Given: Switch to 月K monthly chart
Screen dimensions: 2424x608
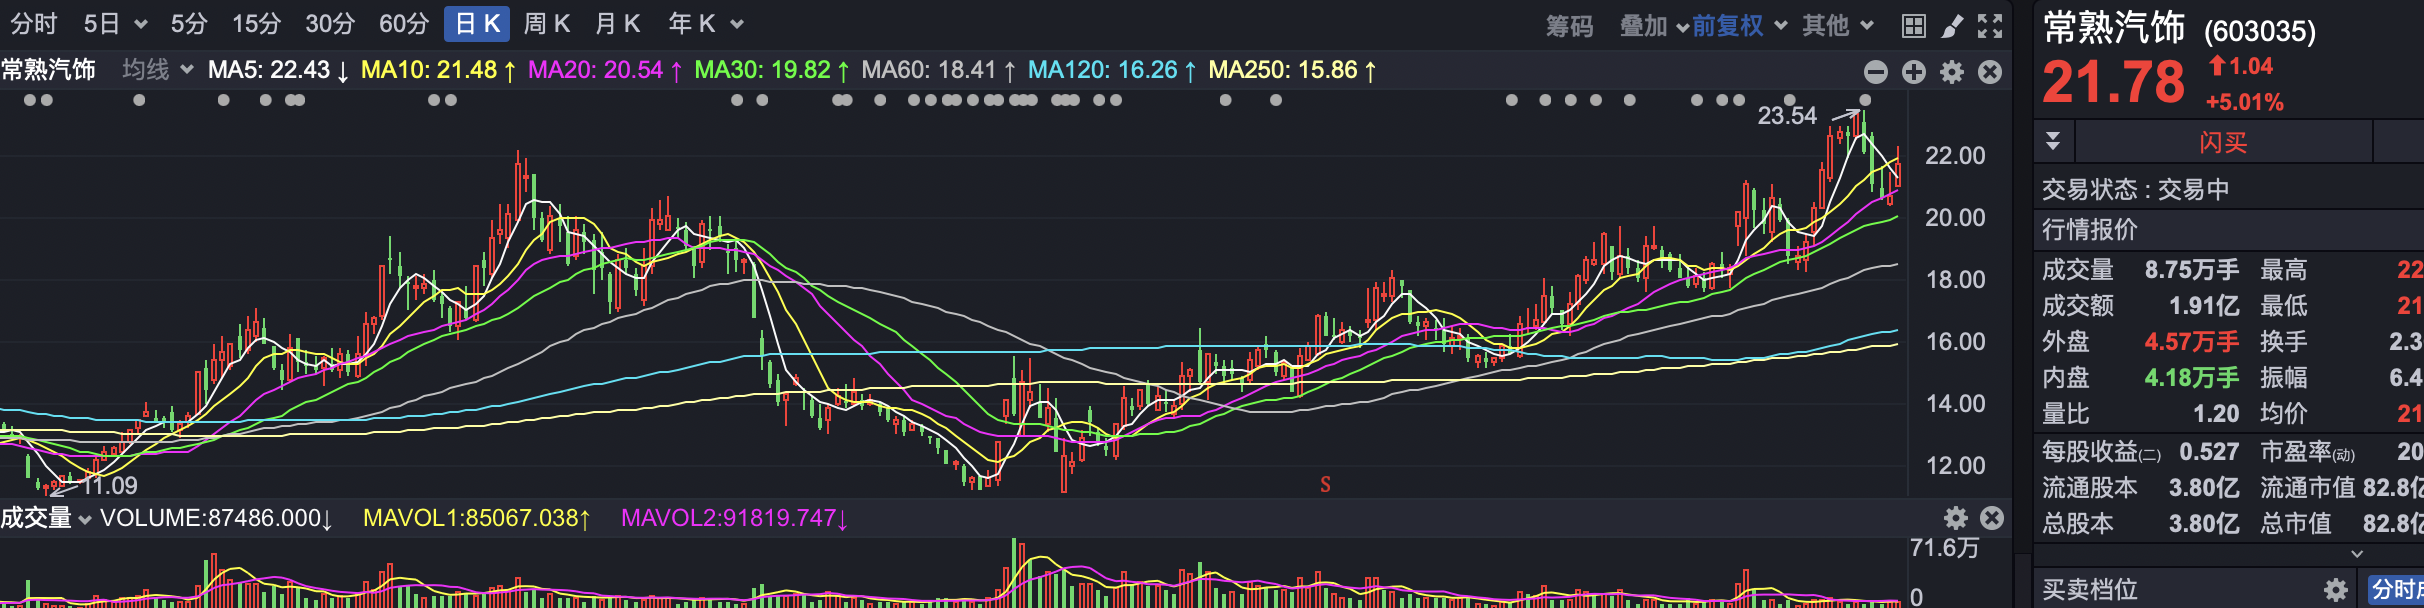Looking at the screenshot, I should [617, 24].
